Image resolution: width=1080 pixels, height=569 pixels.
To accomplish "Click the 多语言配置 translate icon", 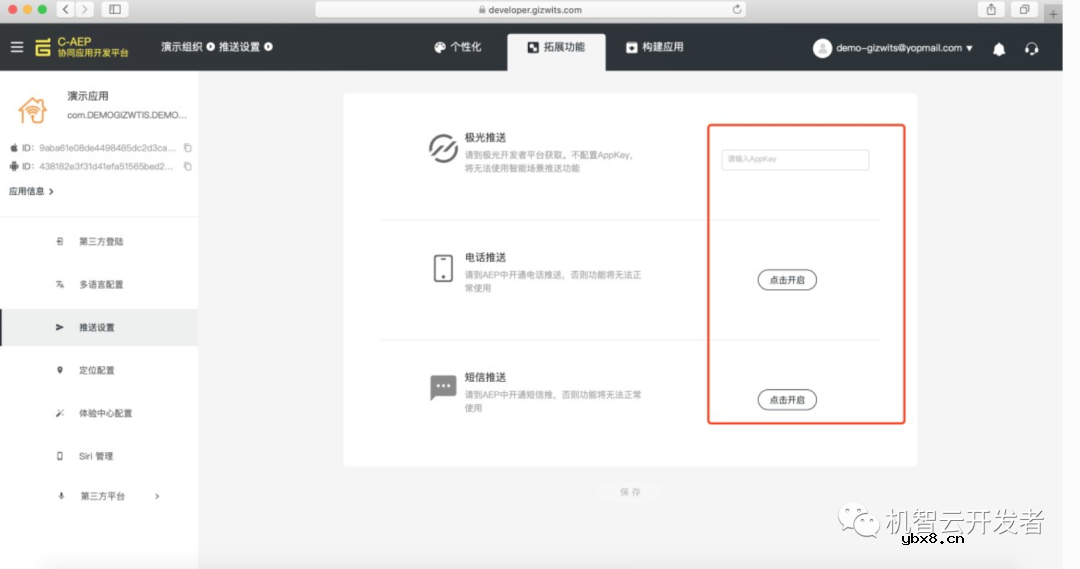I will (x=60, y=284).
